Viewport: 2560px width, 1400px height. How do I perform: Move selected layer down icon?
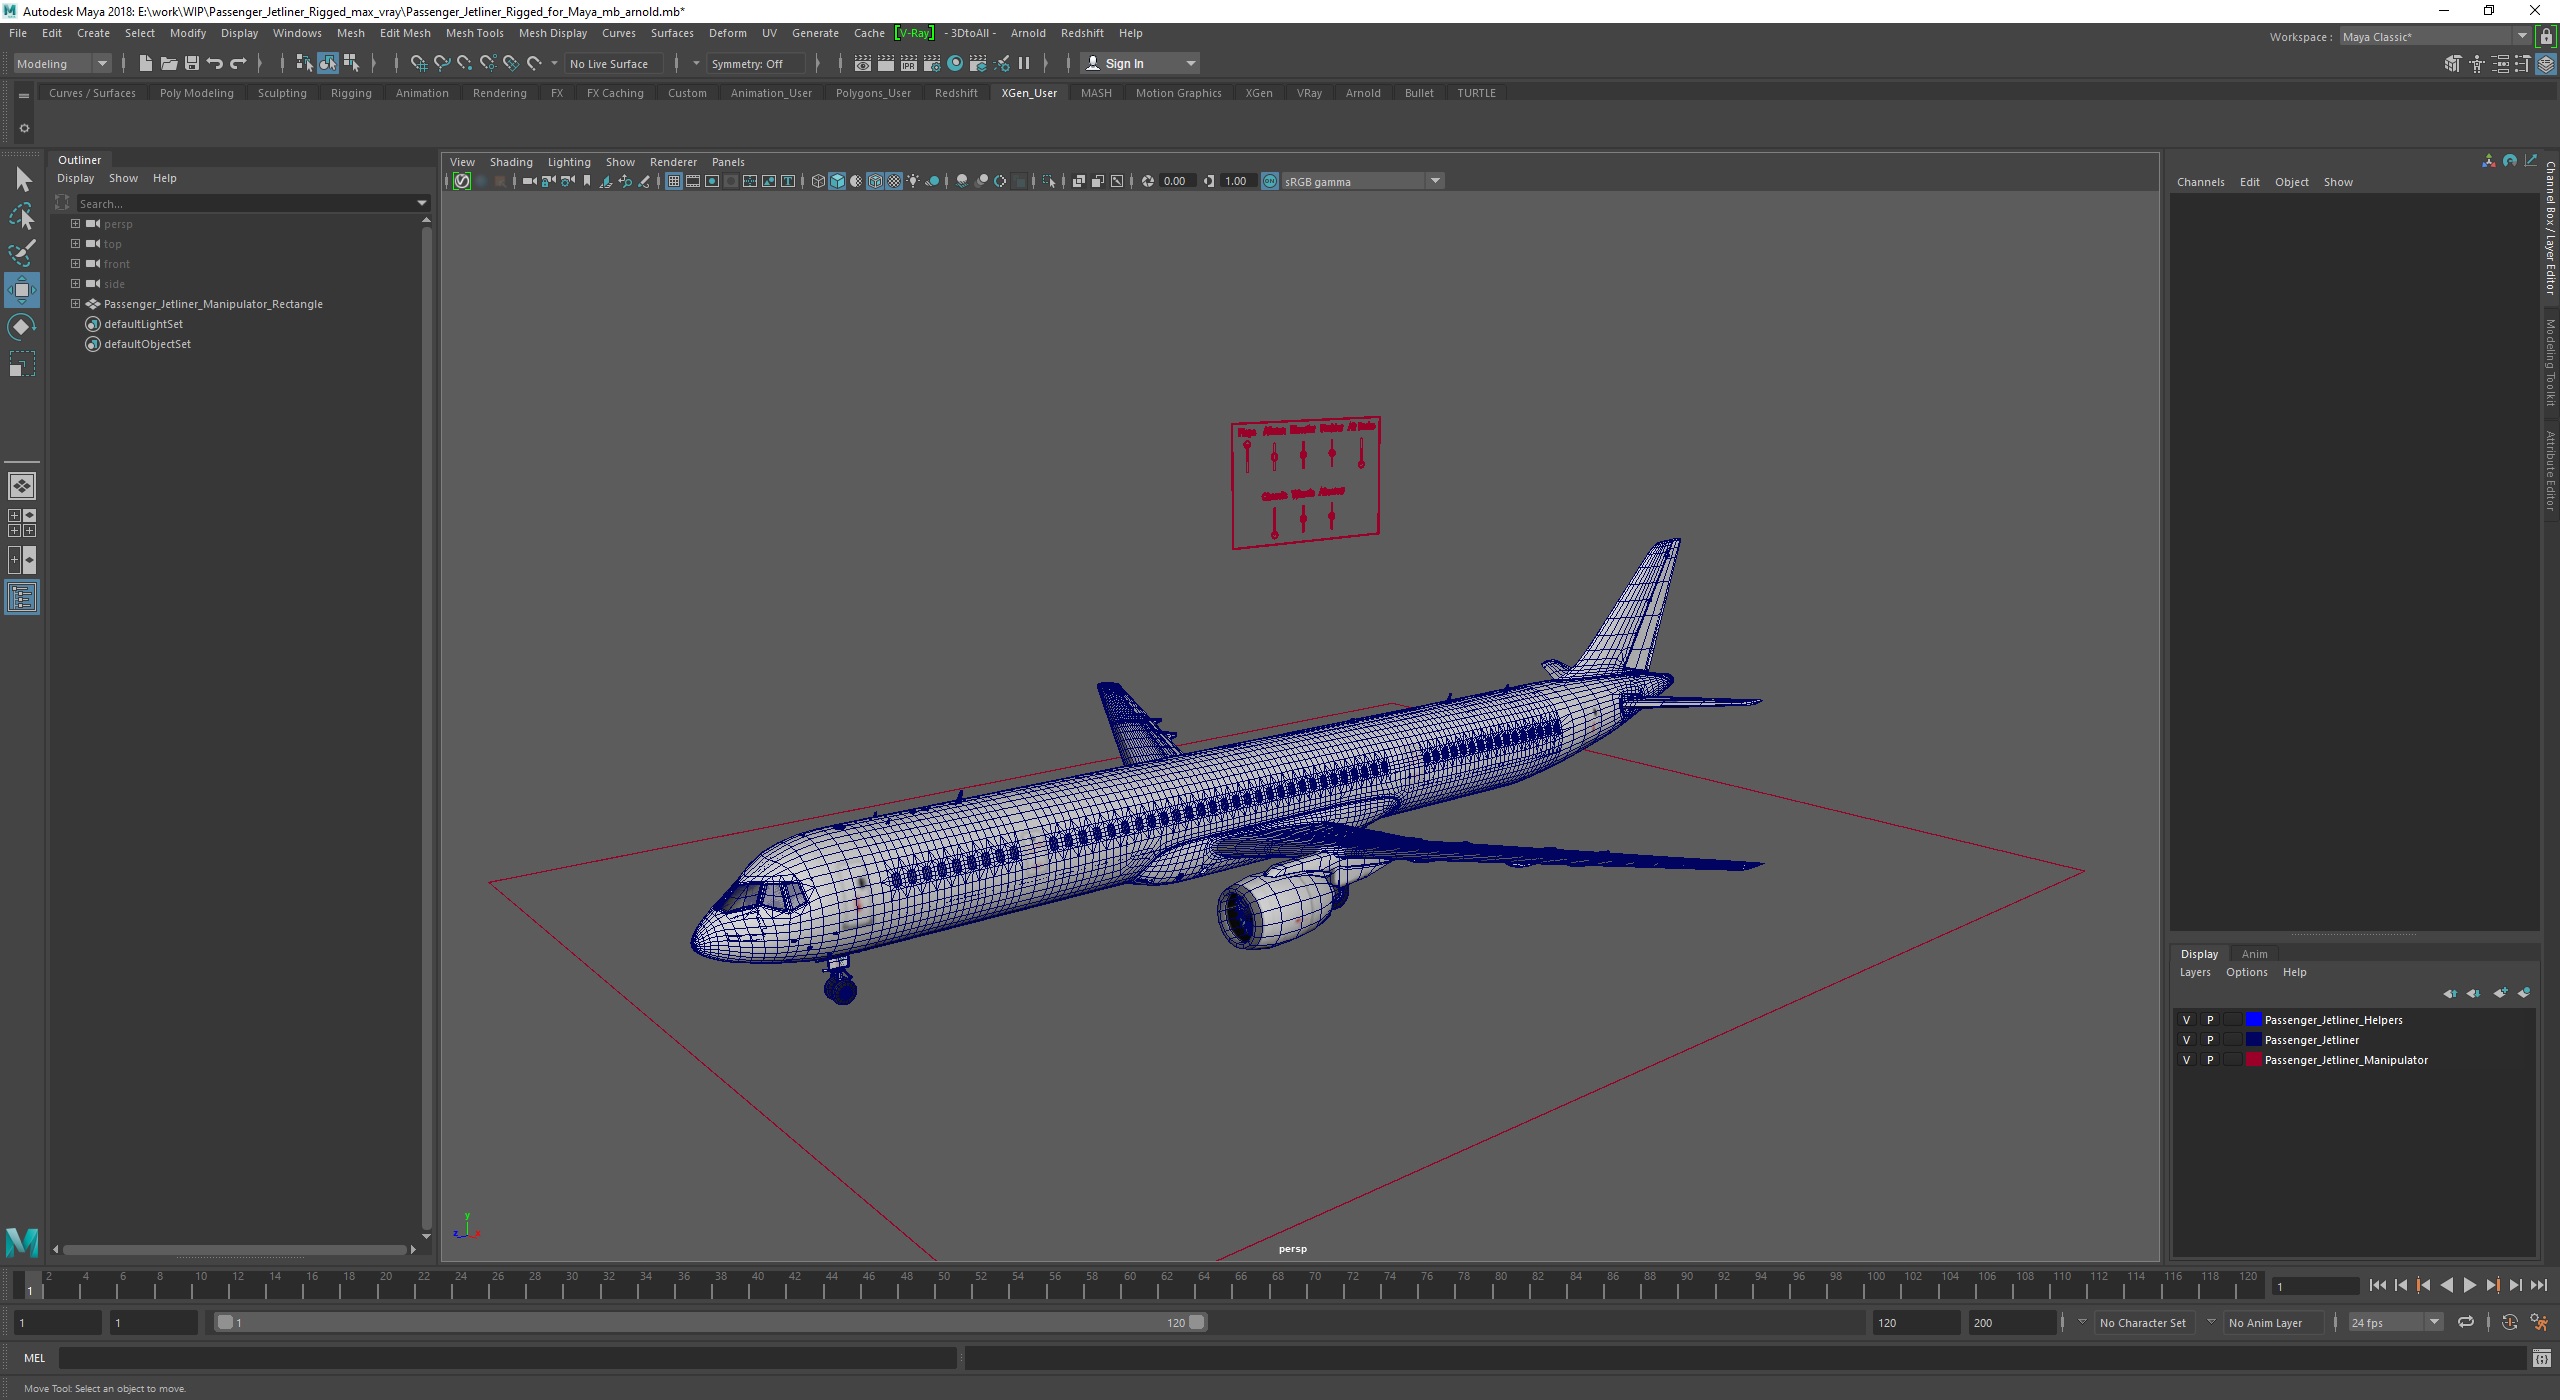click(2474, 993)
